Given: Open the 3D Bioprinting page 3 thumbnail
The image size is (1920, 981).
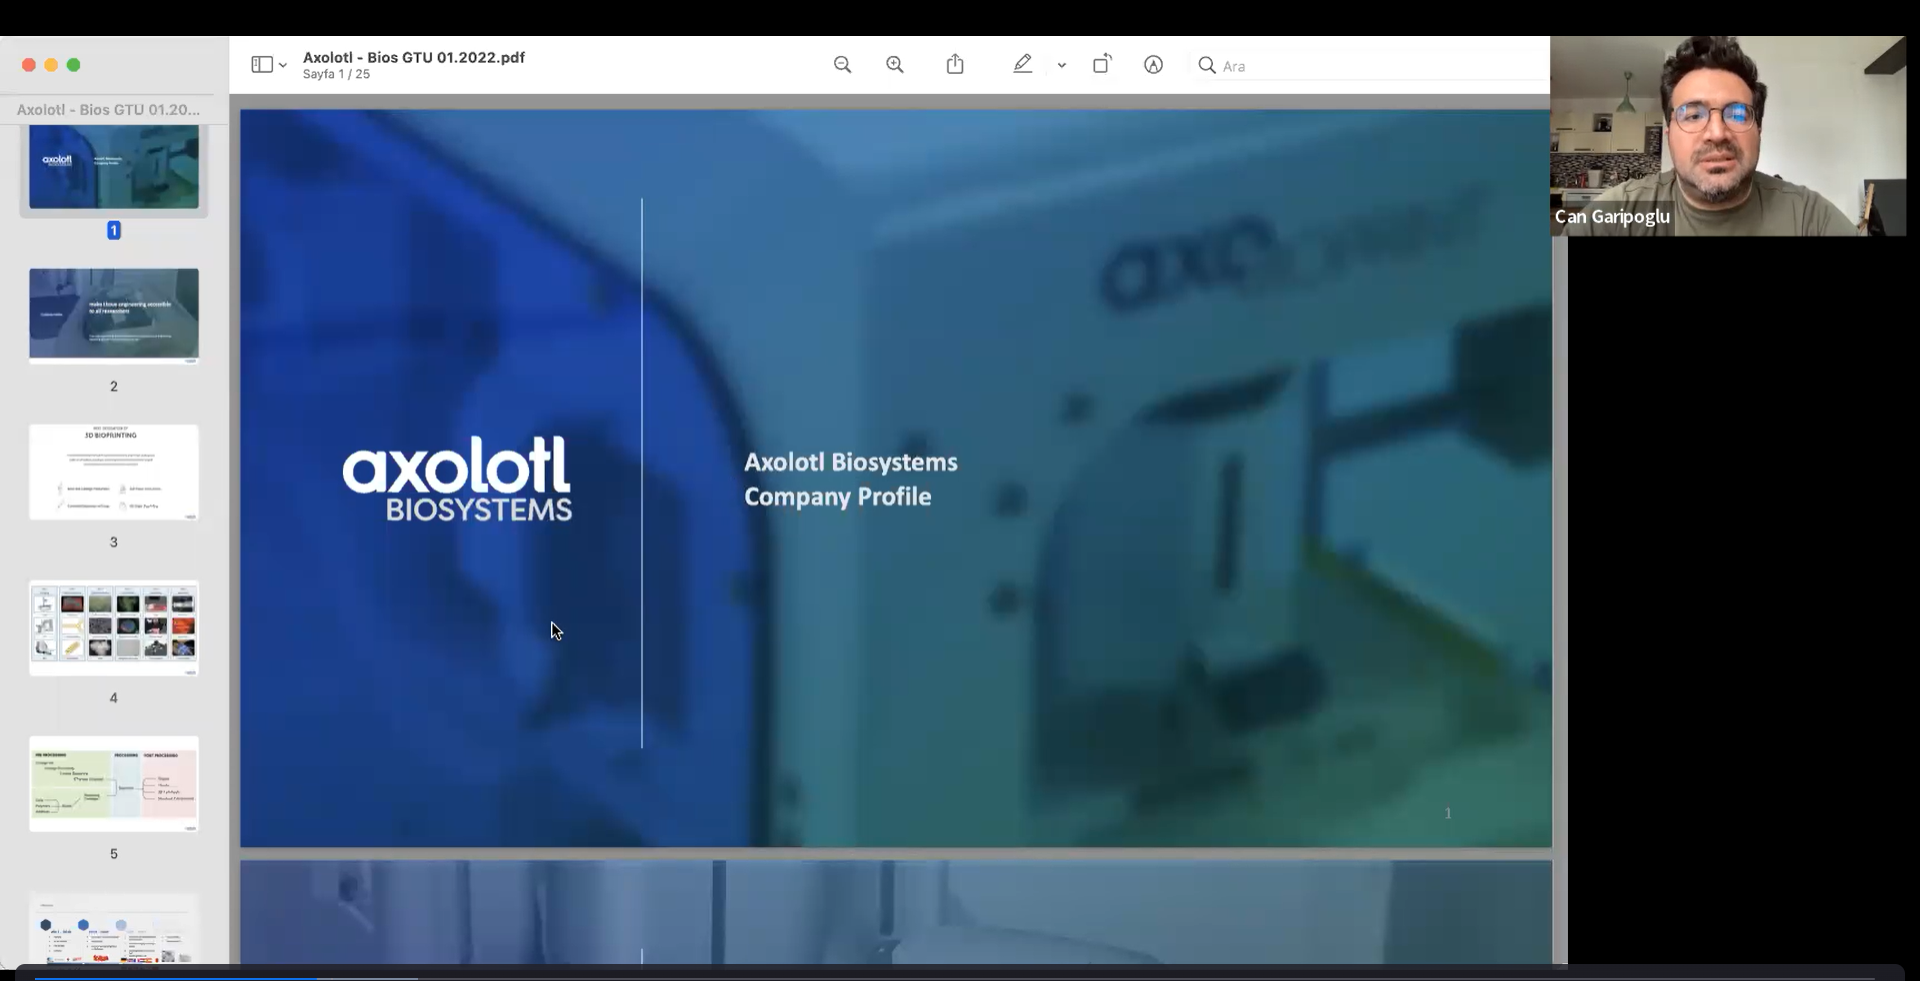Looking at the screenshot, I should 114,472.
